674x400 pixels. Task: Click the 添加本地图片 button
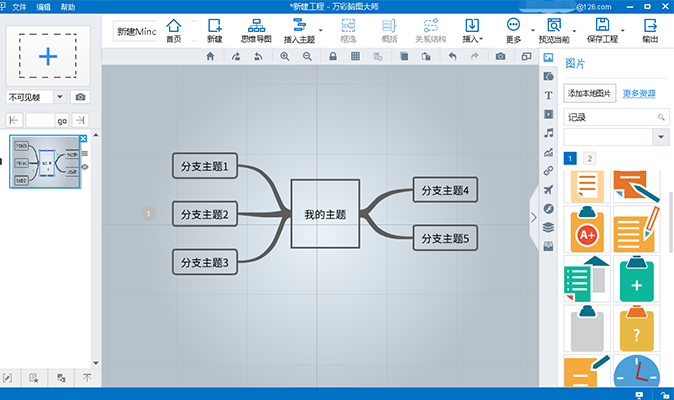589,93
